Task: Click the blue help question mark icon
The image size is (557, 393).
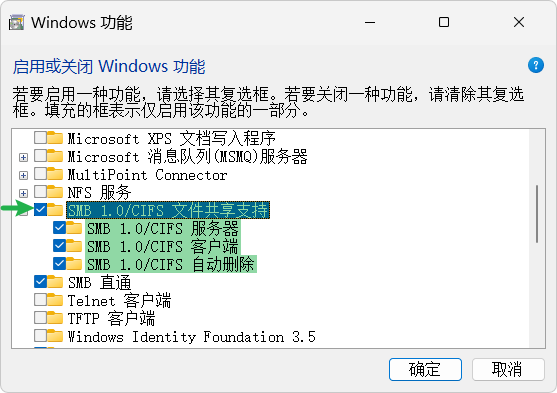Action: tap(536, 65)
